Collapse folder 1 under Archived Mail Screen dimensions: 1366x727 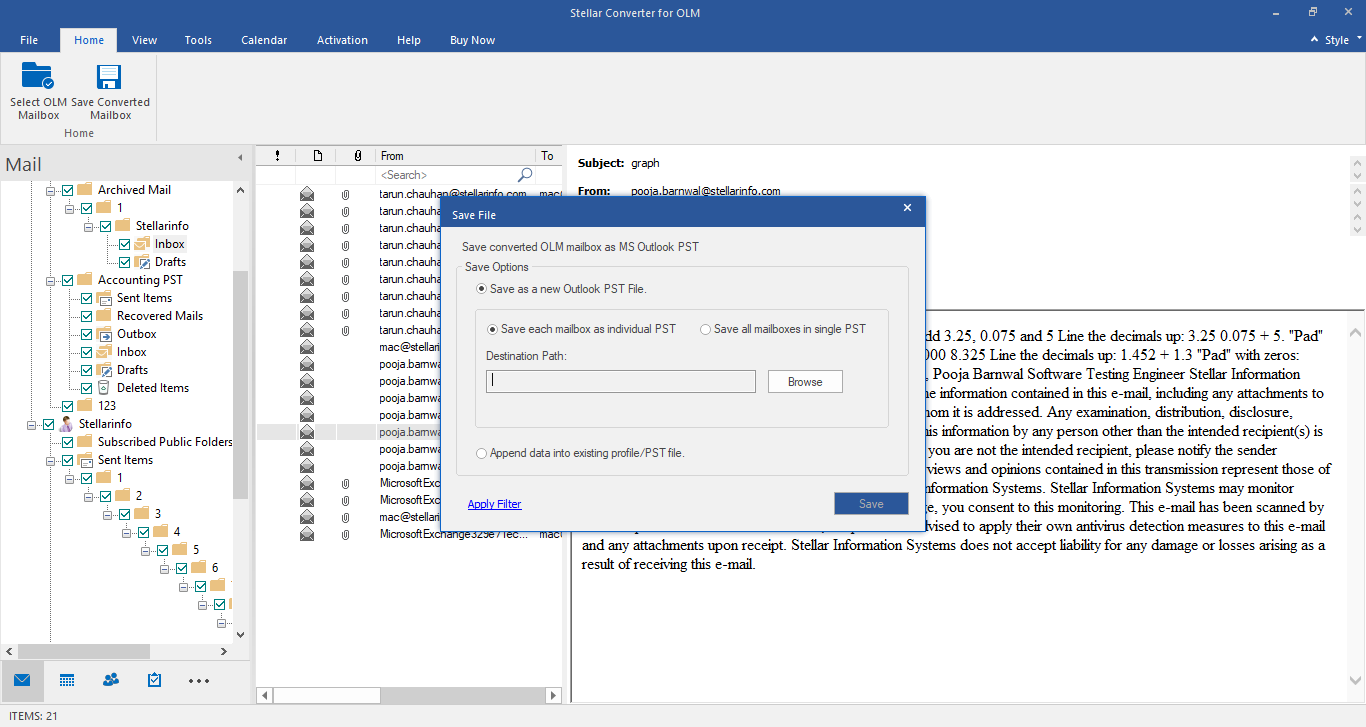click(x=70, y=208)
